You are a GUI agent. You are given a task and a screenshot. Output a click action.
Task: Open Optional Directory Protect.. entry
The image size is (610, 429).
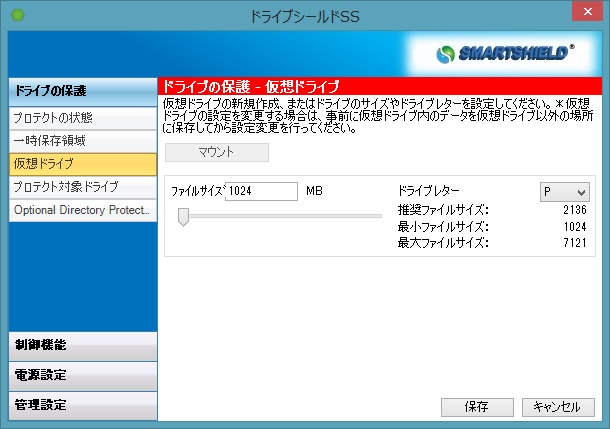pyautogui.click(x=81, y=210)
